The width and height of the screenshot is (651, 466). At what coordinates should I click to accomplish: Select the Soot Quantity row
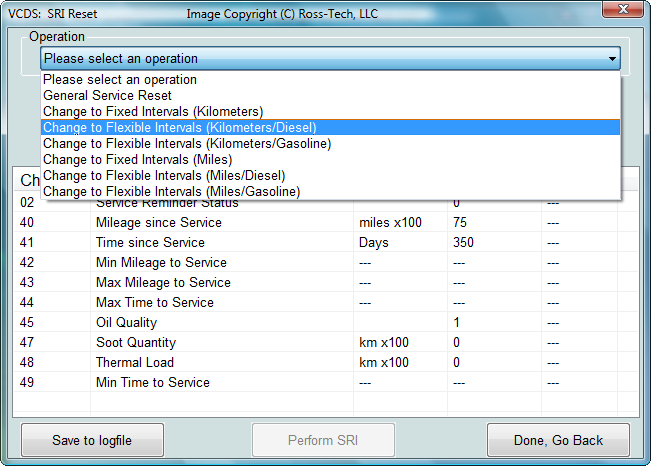(135, 342)
